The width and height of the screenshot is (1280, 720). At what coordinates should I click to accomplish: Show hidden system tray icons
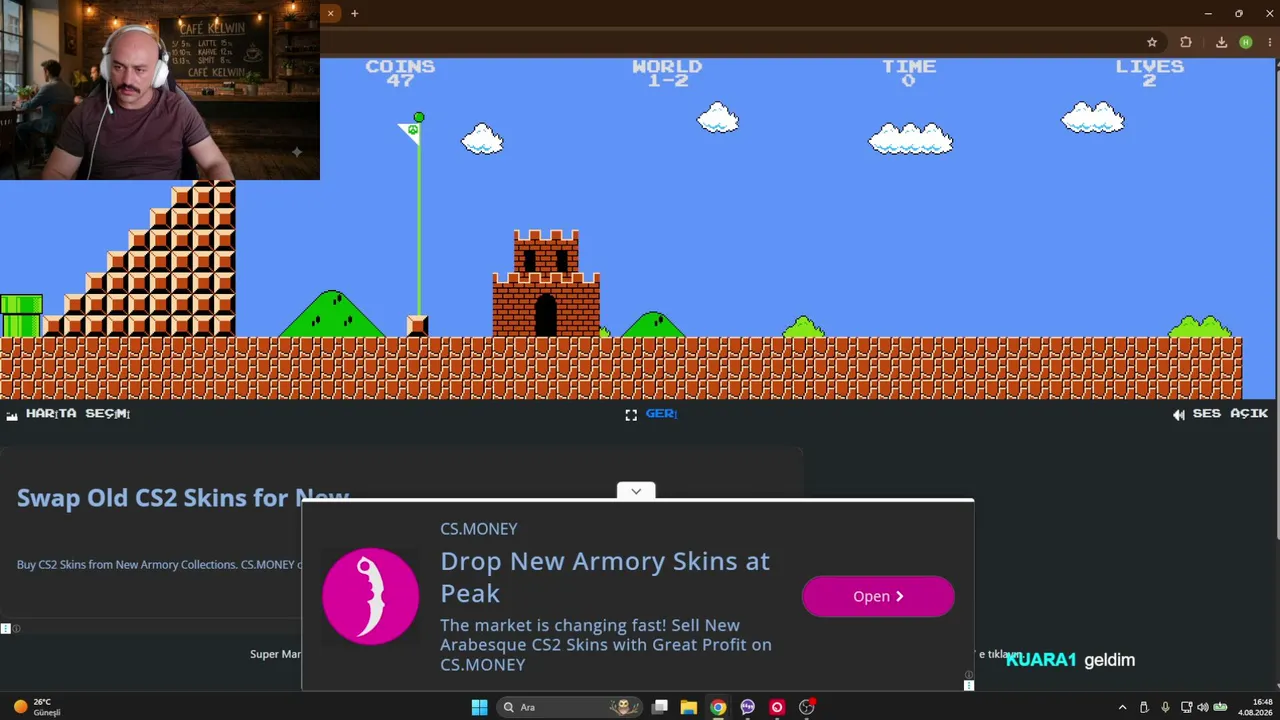pos(1122,707)
